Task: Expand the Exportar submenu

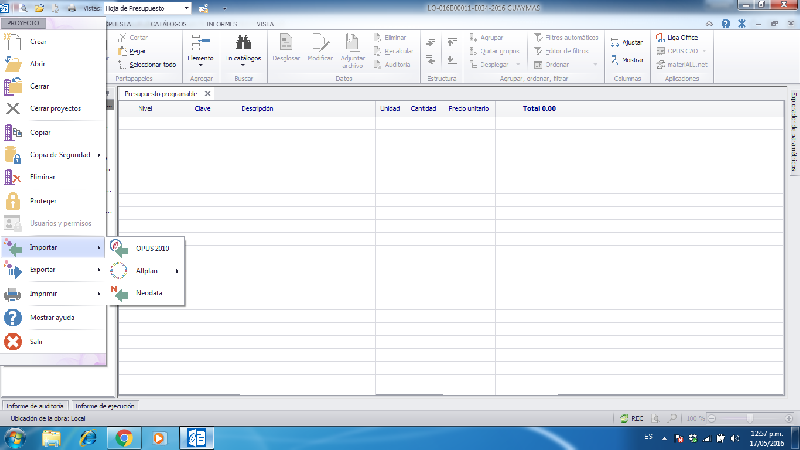Action: pos(98,270)
